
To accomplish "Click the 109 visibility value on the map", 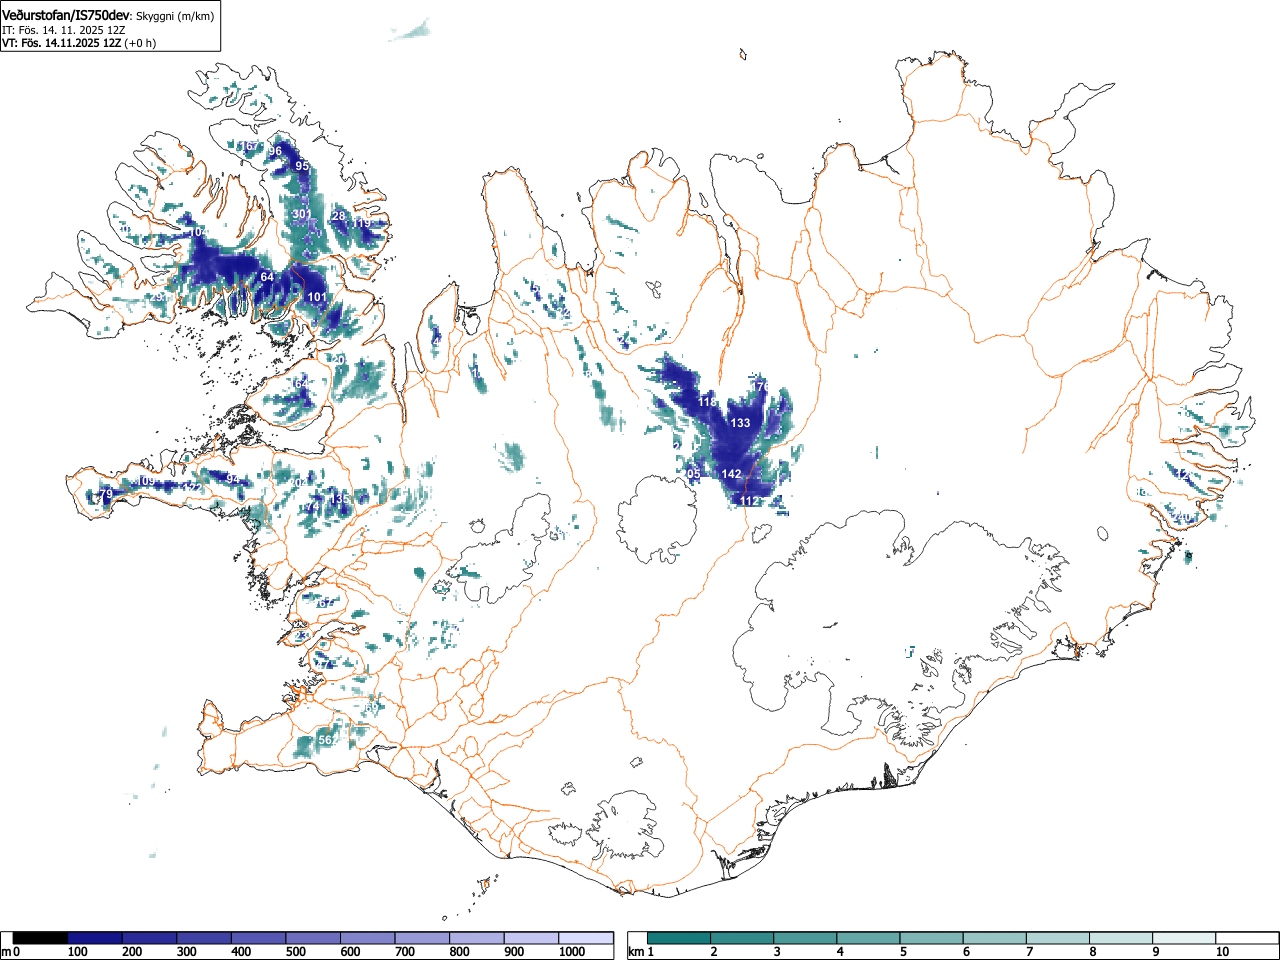I will [146, 482].
